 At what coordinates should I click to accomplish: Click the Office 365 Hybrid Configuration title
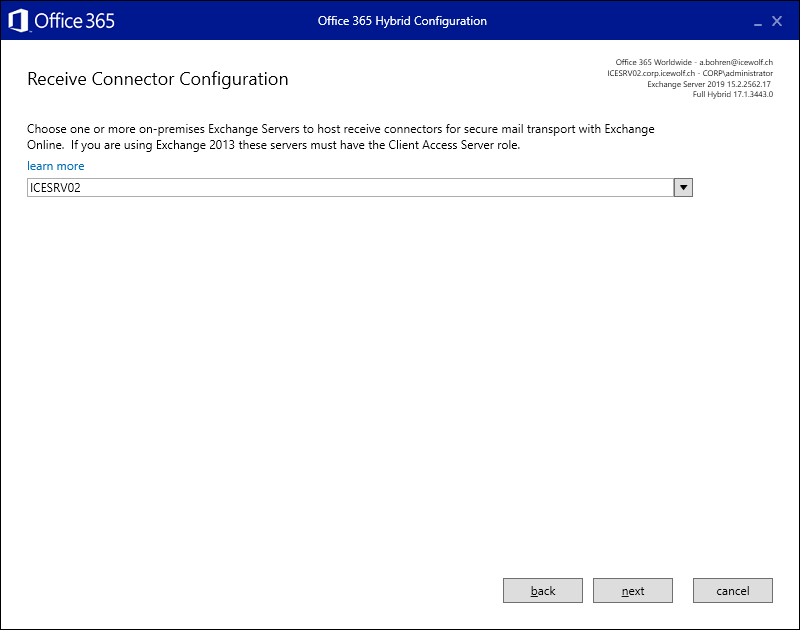click(402, 21)
